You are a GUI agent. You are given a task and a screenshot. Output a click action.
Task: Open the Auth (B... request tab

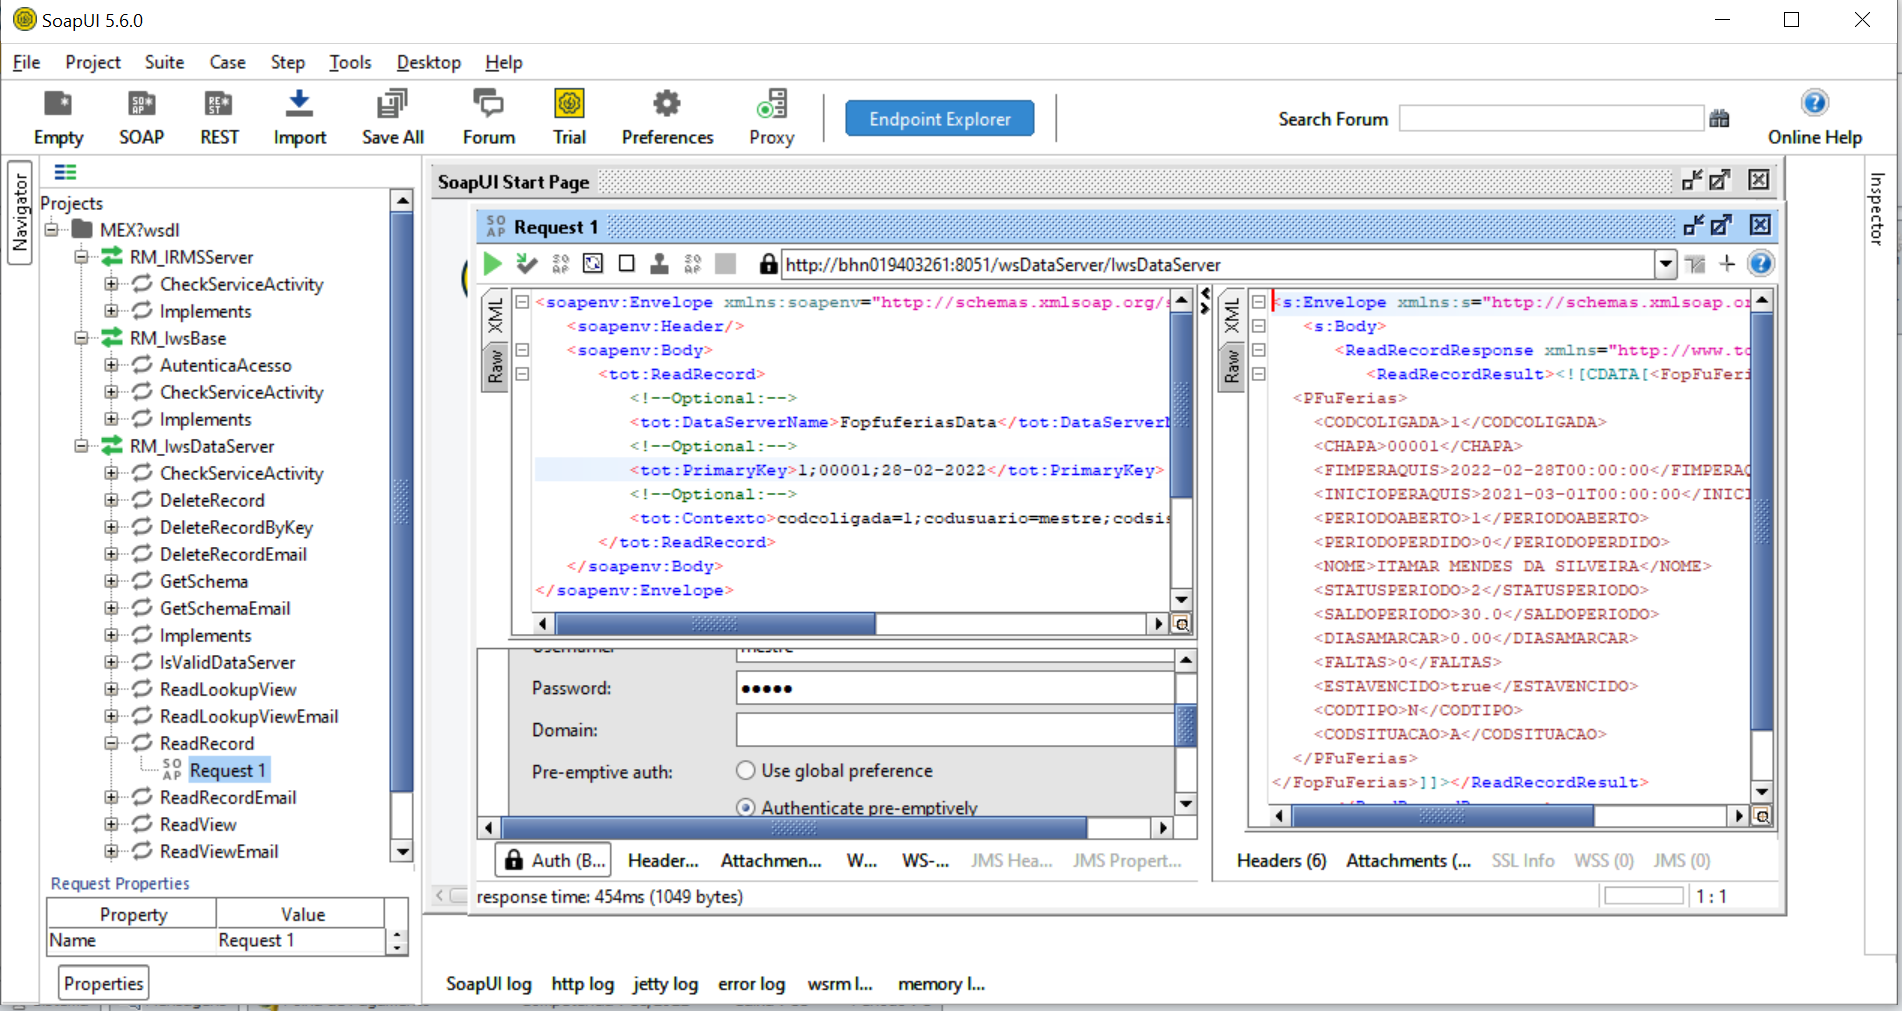(x=555, y=860)
